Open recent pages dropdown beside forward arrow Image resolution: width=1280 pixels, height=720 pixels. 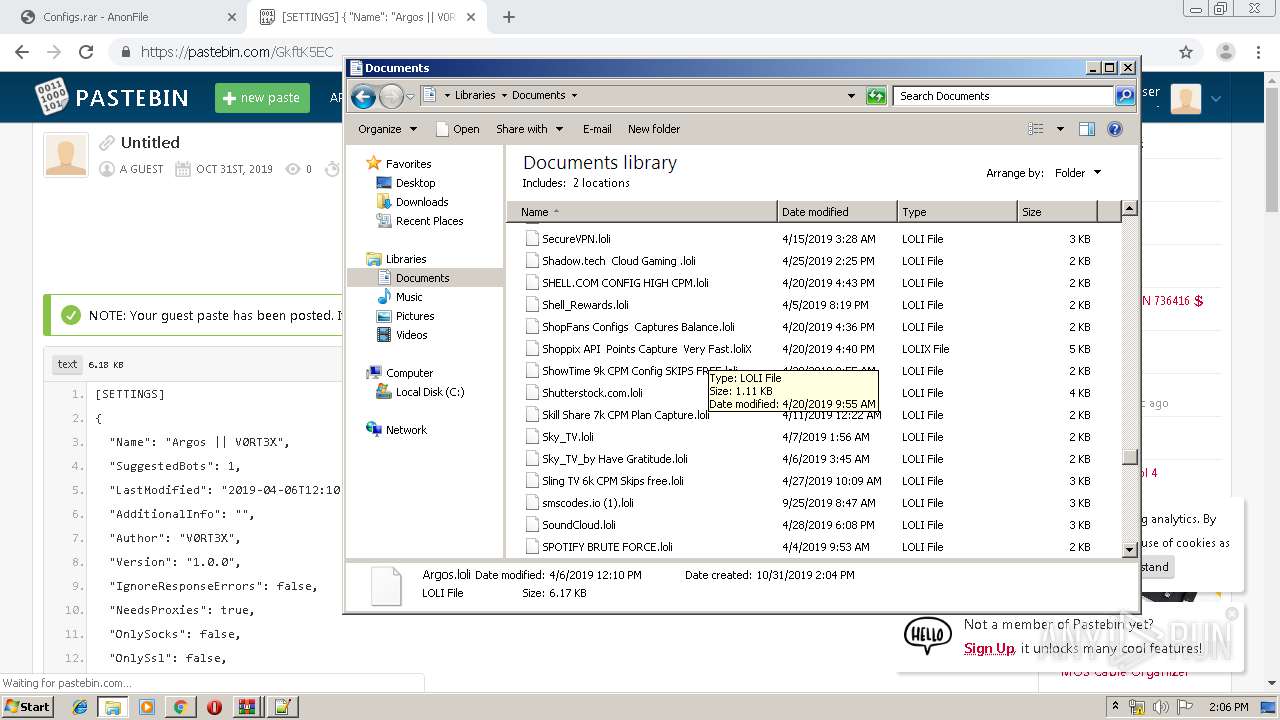pos(410,96)
